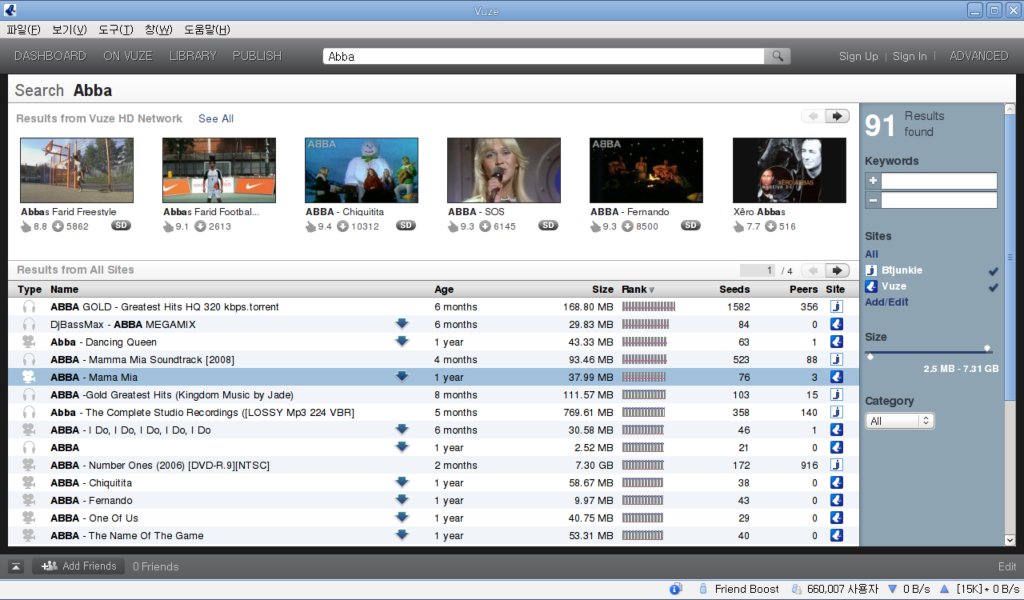Click download arrow for The Name Of The Game

402,535
